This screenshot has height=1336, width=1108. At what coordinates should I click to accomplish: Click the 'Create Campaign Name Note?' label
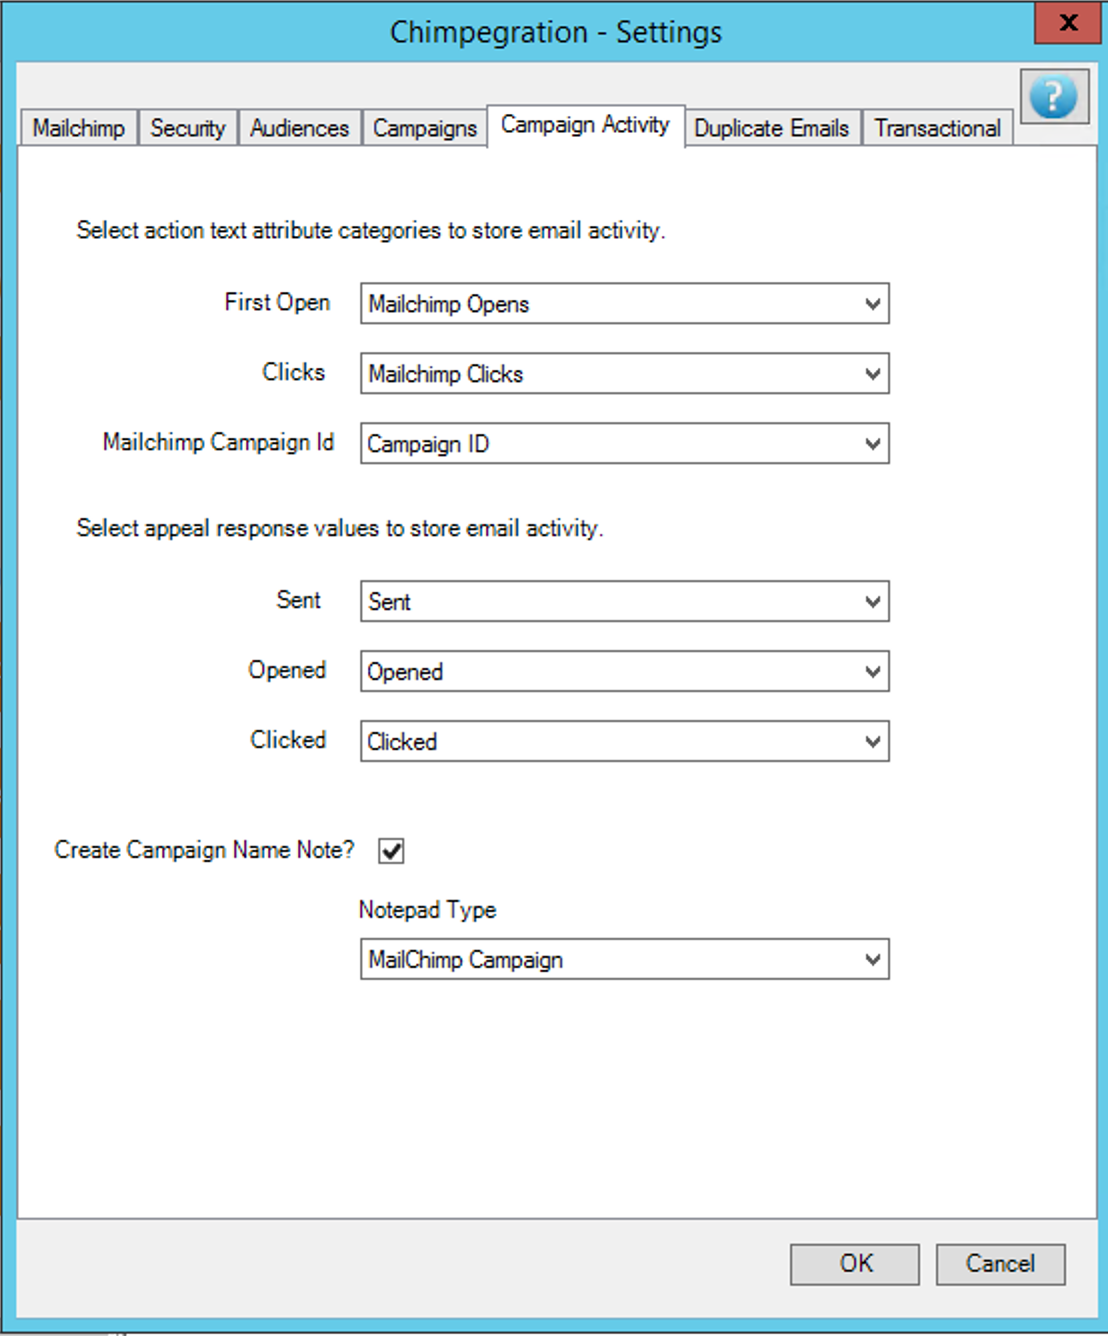(205, 850)
